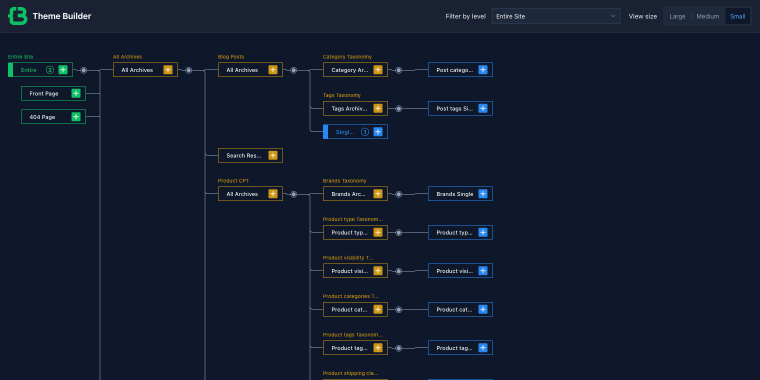Image resolution: width=760 pixels, height=380 pixels.
Task: Click plus icon on Front Page node
Action: 76,94
